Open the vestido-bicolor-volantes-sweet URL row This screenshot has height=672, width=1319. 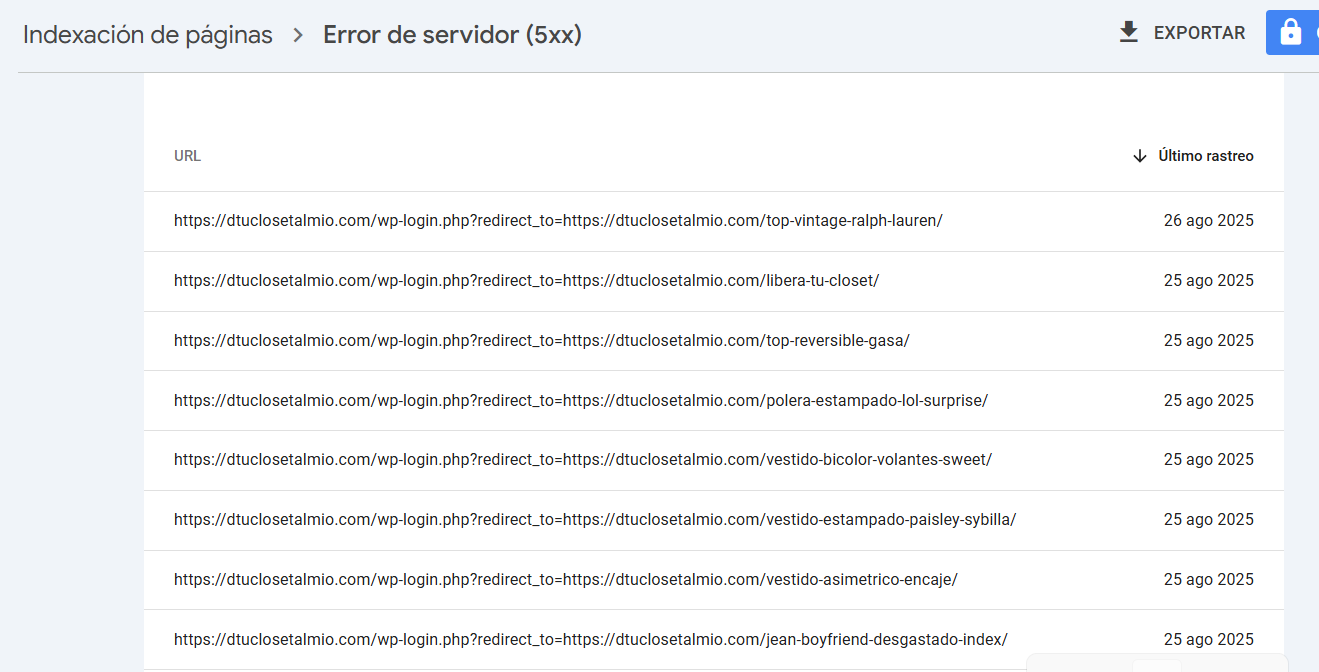[x=582, y=460]
